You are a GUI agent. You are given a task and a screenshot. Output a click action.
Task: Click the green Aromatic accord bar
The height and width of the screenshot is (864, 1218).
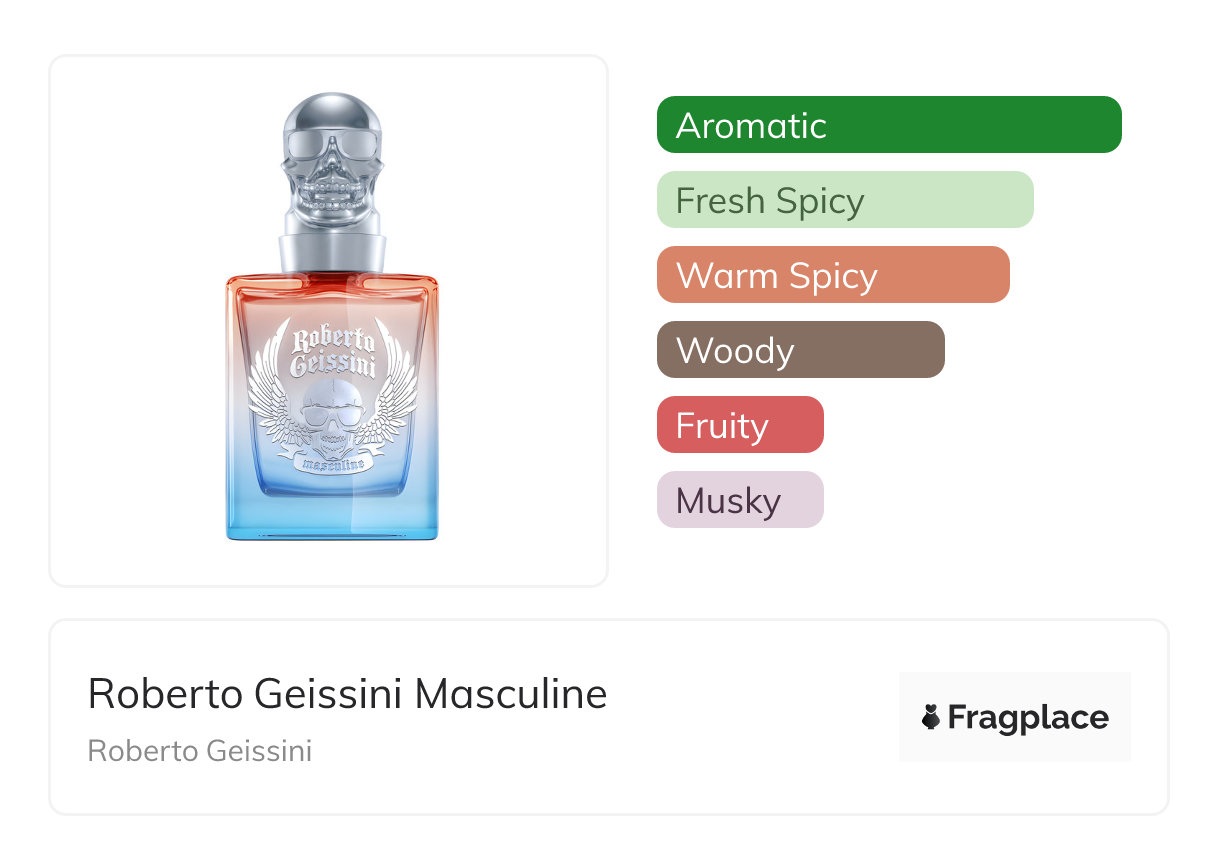click(x=888, y=125)
